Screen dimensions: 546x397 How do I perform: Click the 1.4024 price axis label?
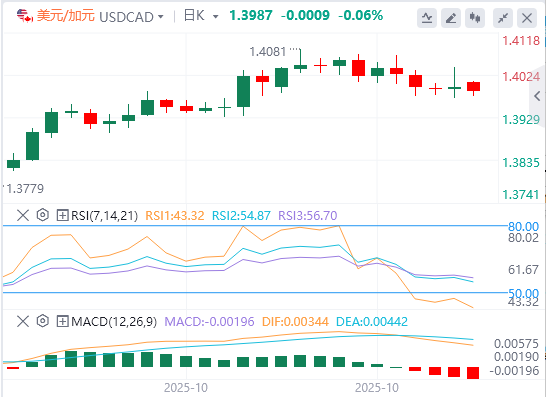pyautogui.click(x=521, y=77)
